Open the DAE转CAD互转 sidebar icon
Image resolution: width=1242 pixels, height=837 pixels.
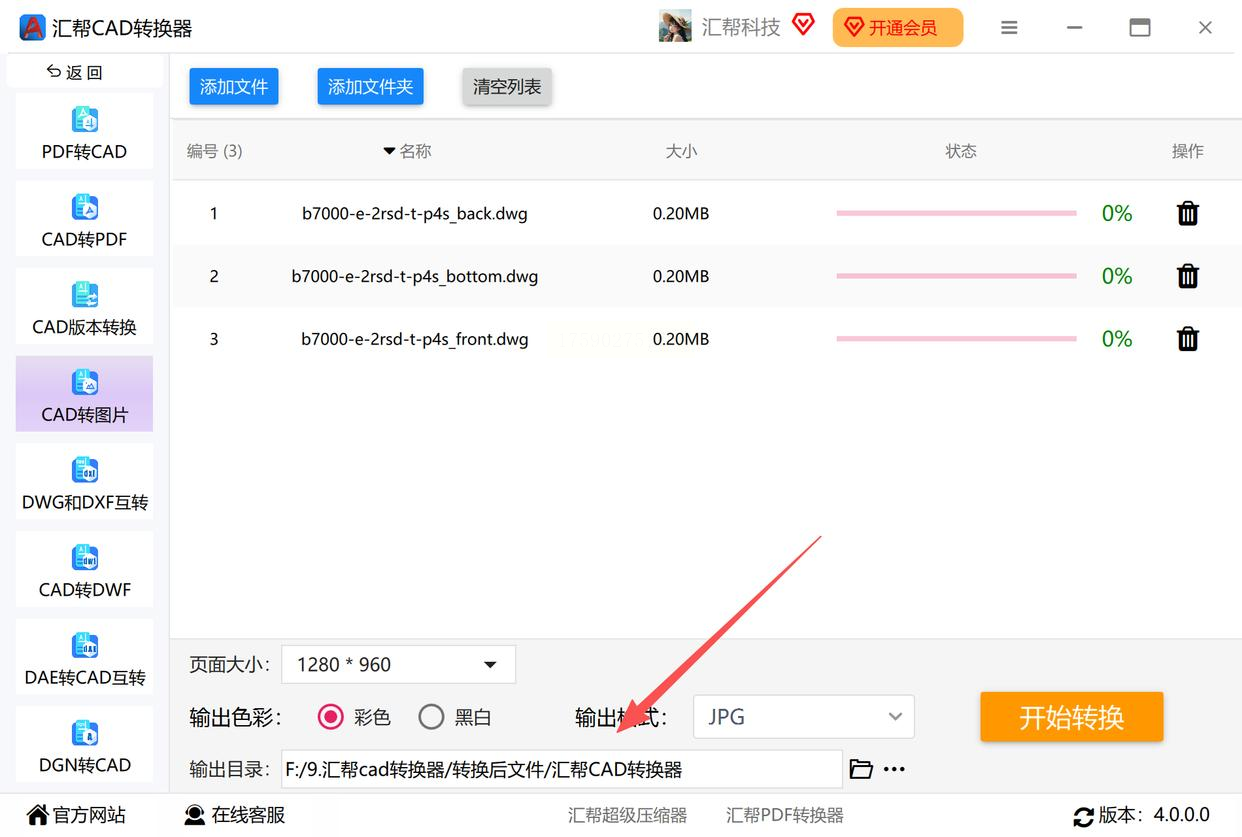point(85,646)
